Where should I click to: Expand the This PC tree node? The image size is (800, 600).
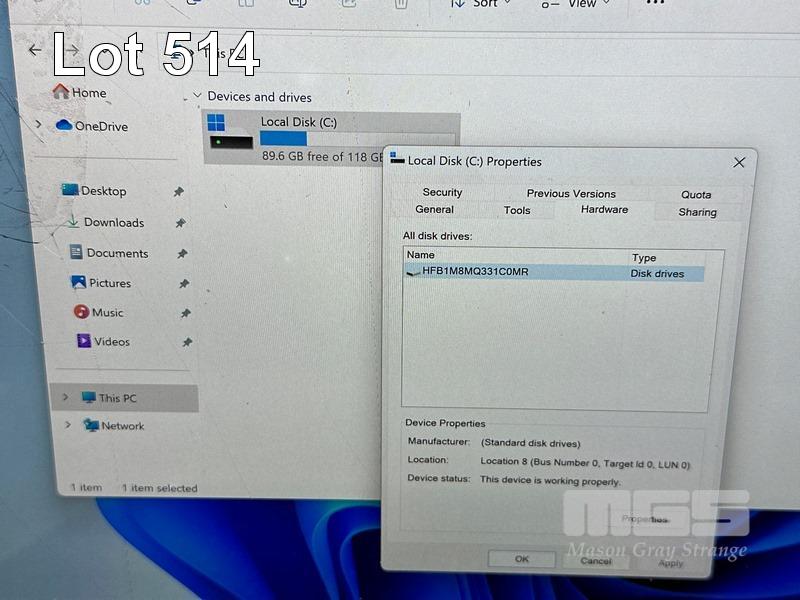click(65, 397)
